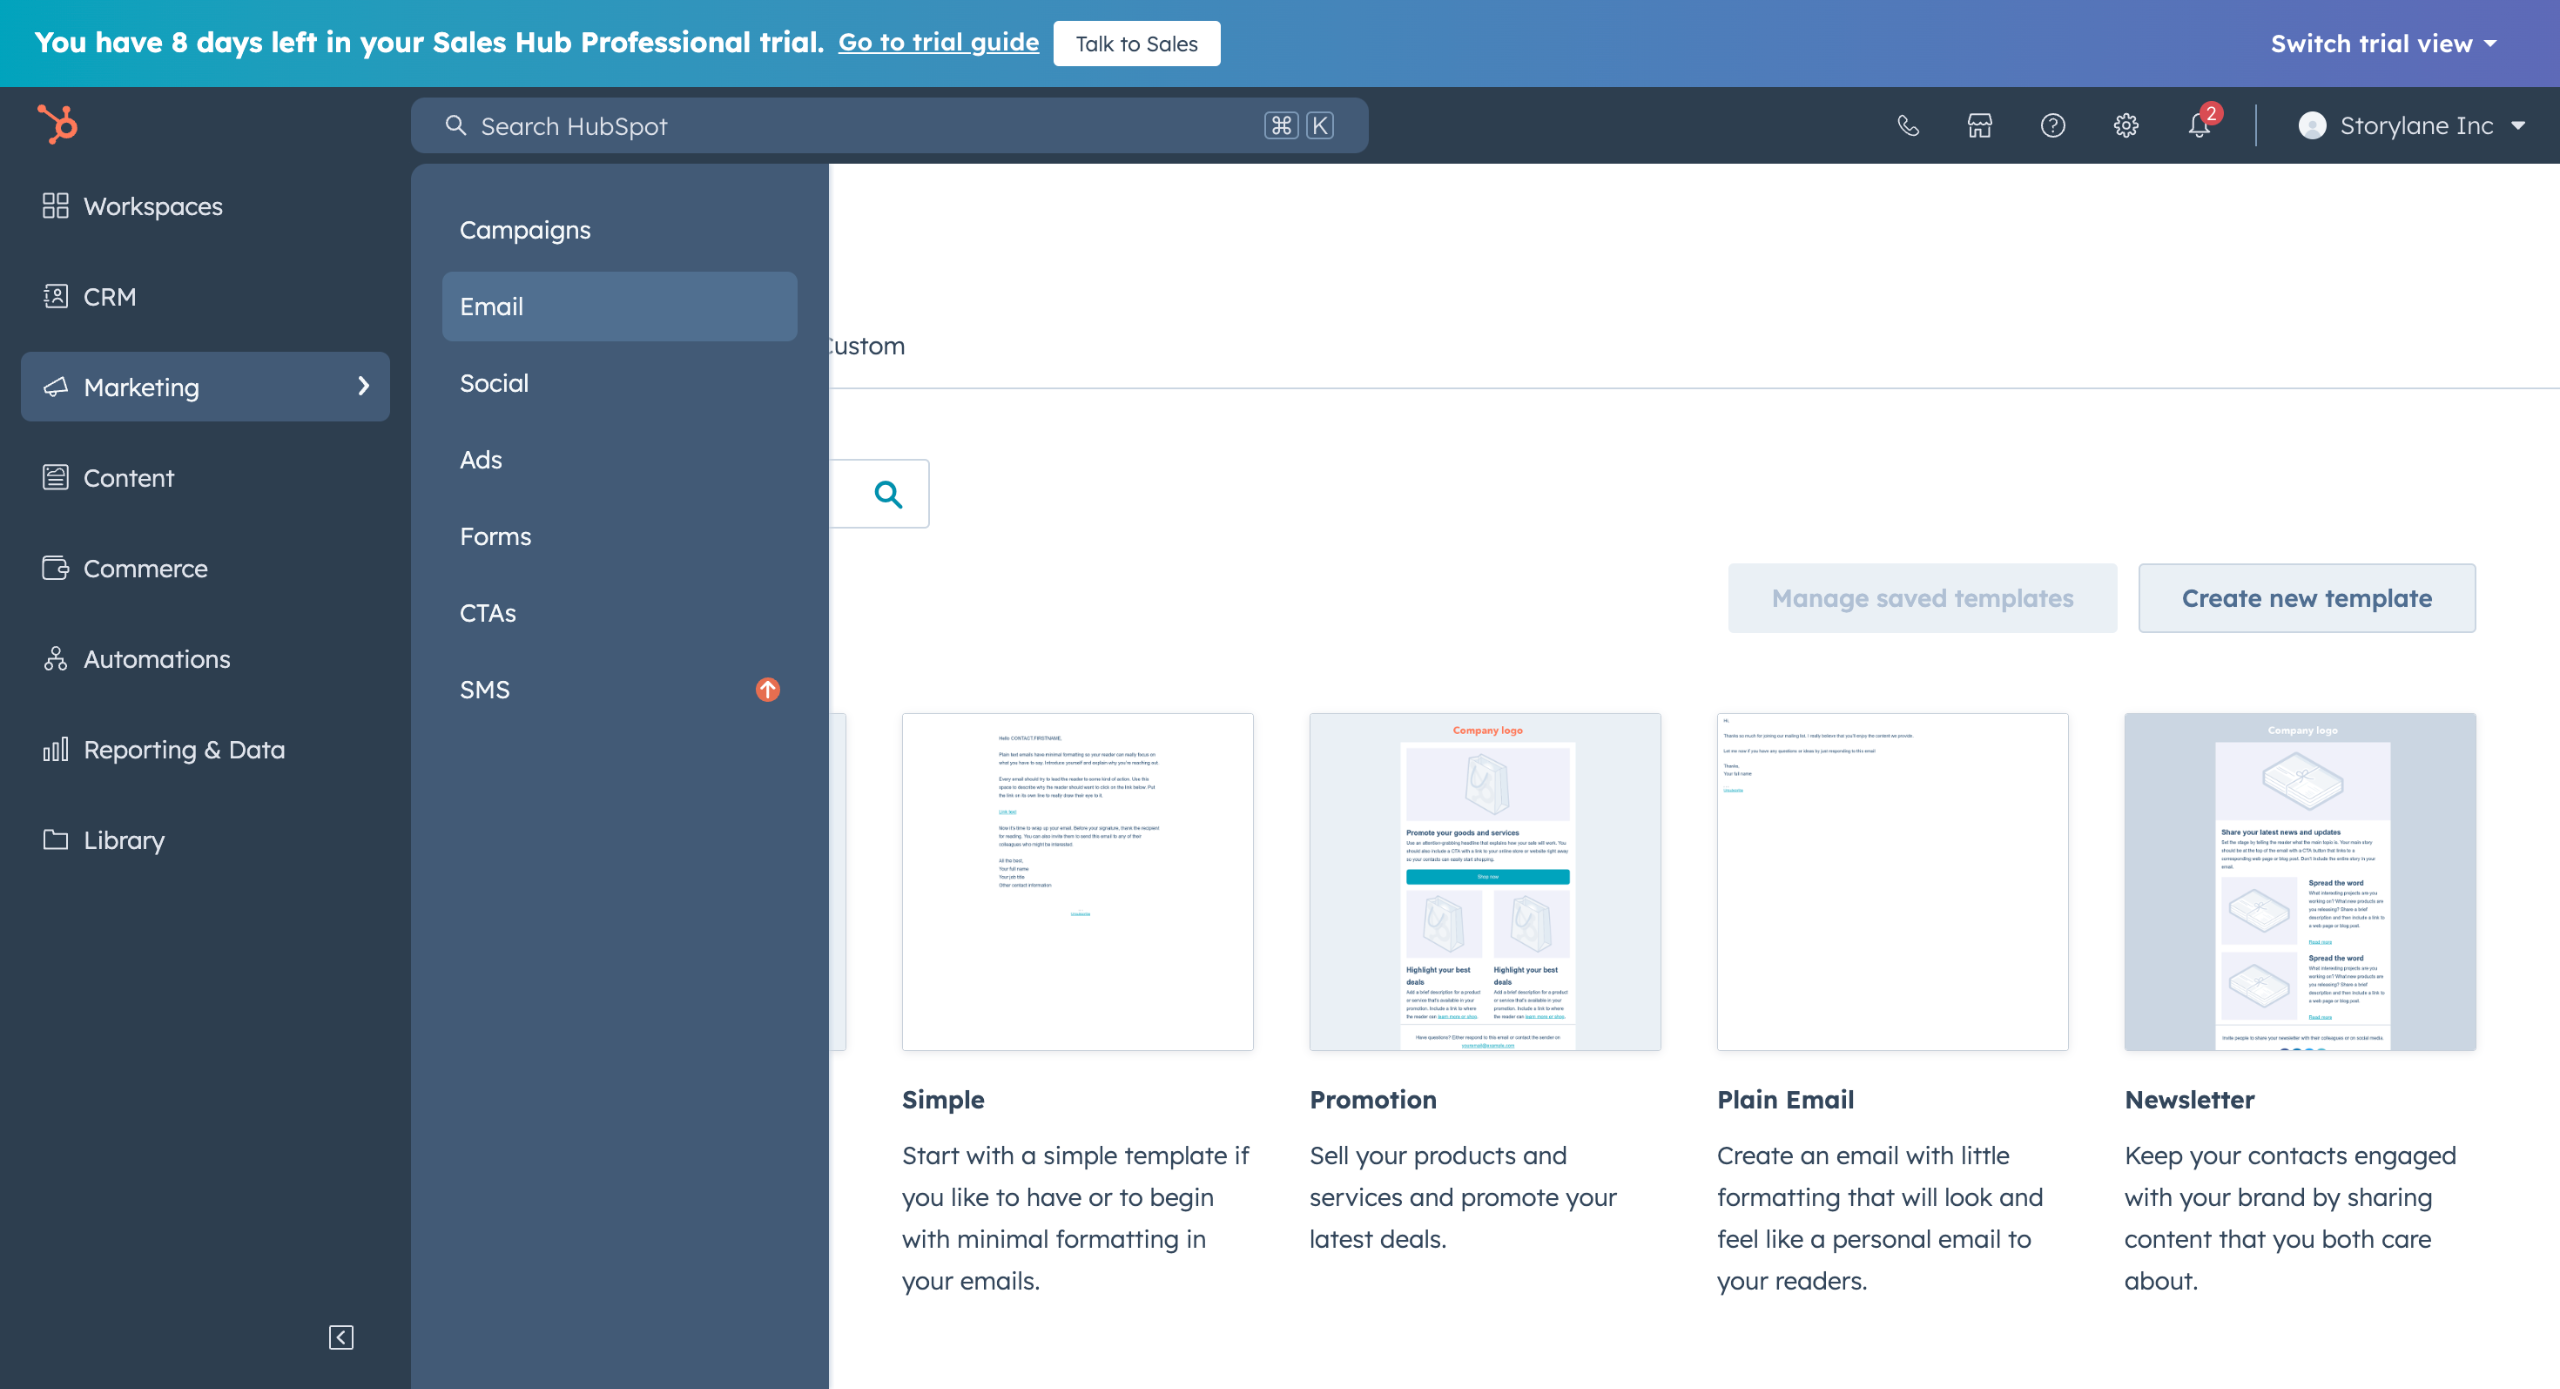Select Social from the Marketing submenu
The image size is (2560, 1389).
point(619,383)
